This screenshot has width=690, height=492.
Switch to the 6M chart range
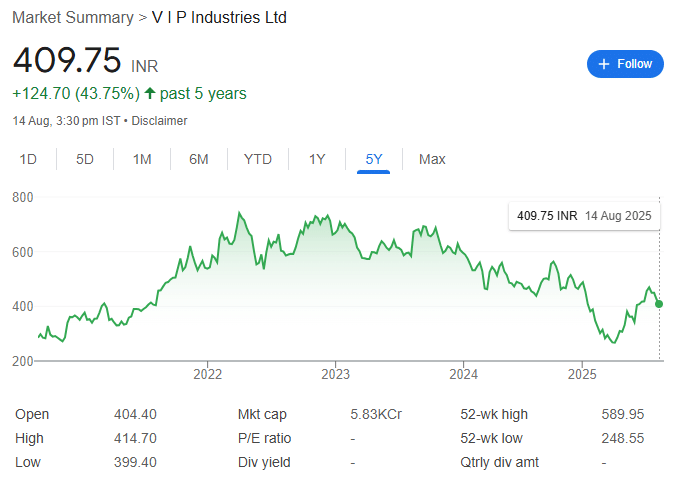point(199,159)
